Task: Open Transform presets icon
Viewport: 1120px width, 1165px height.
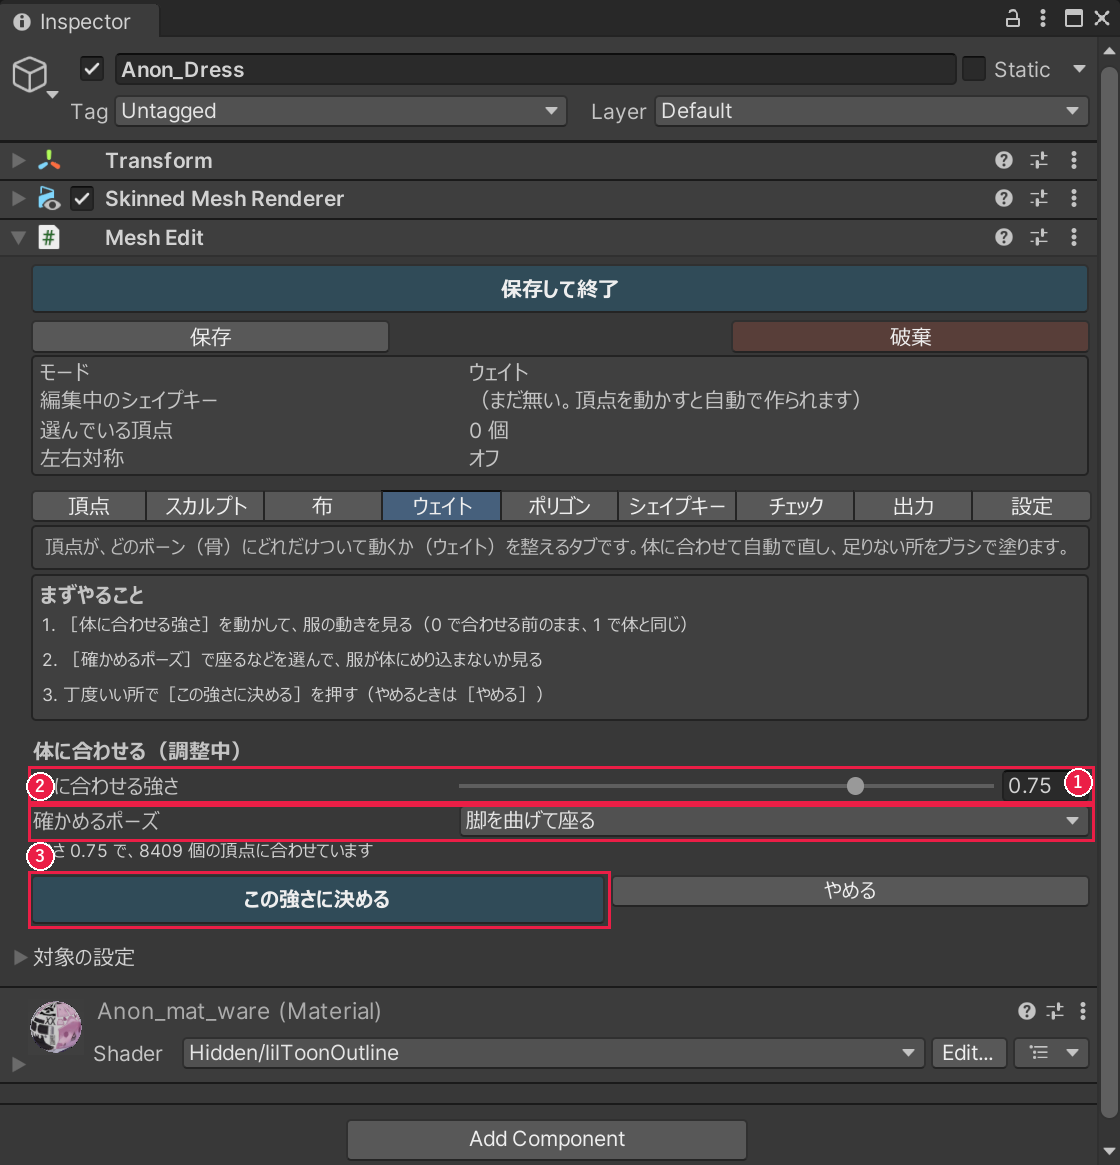Action: coord(1039,160)
